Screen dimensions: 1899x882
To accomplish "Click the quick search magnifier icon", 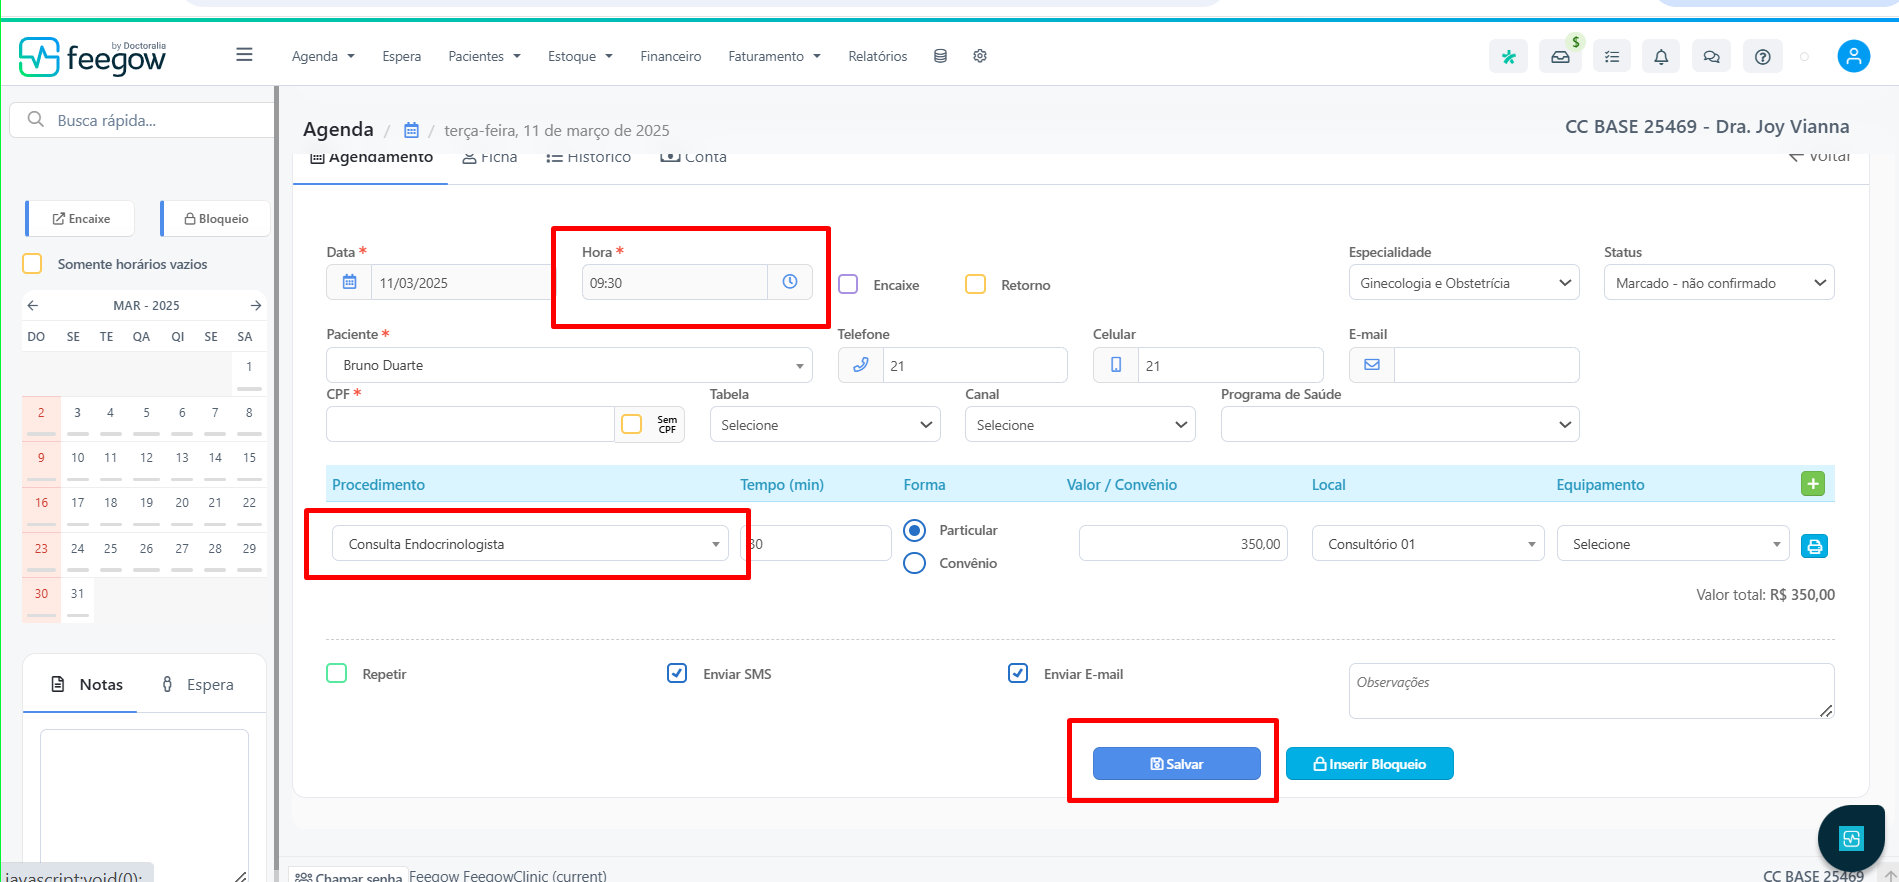I will 36,120.
